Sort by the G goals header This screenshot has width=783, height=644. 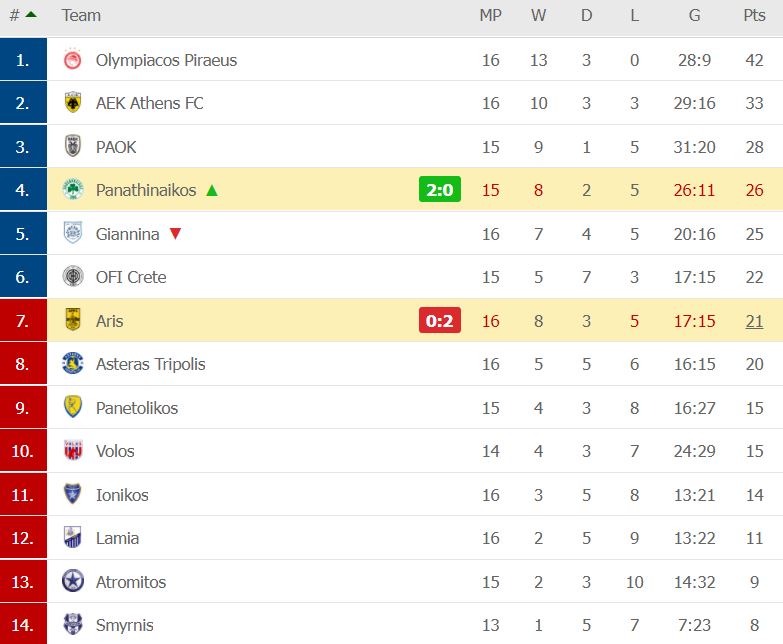tap(694, 15)
